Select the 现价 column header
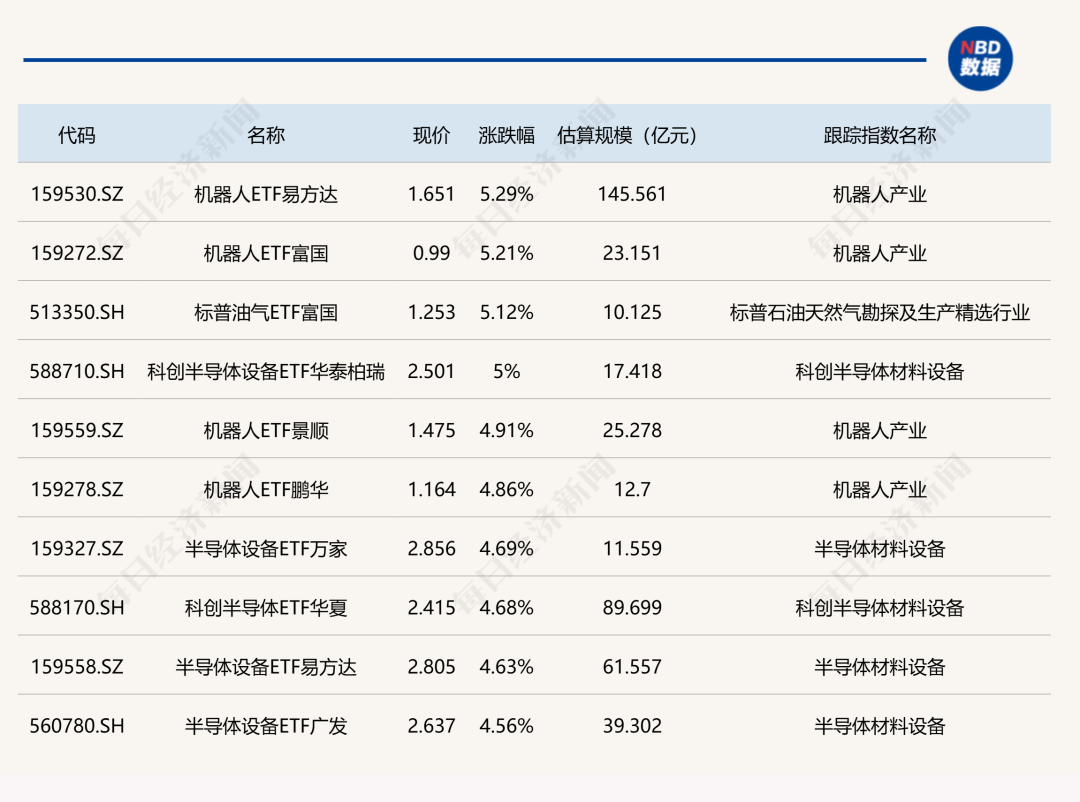Viewport: 1080px width, 802px height. tap(431, 135)
